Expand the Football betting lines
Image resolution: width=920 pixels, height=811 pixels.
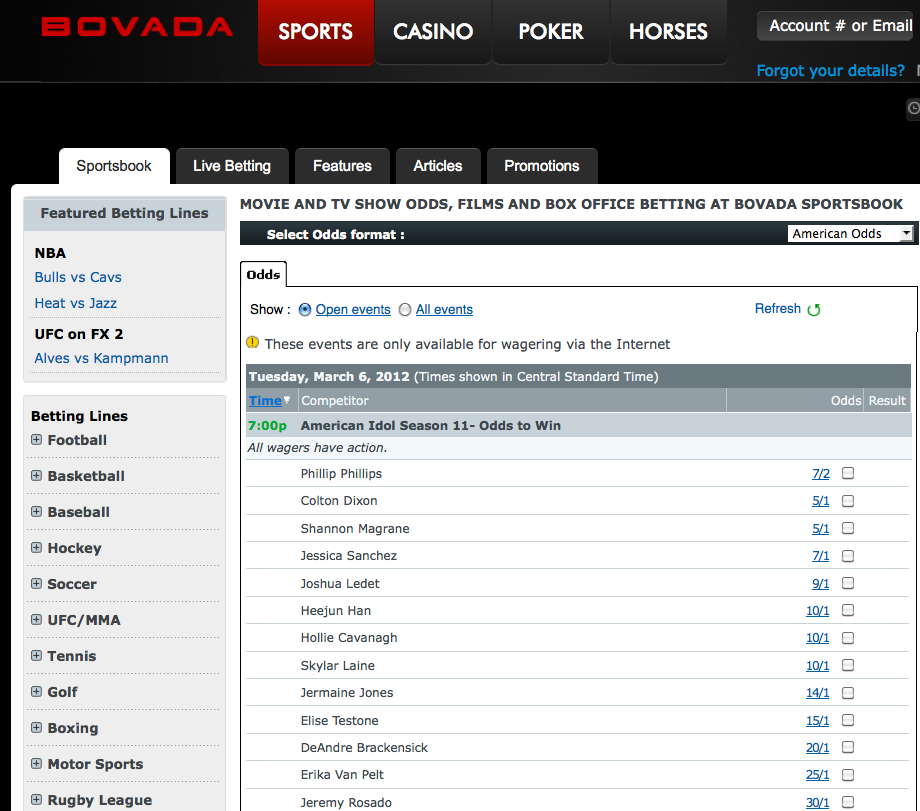pyautogui.click(x=36, y=440)
